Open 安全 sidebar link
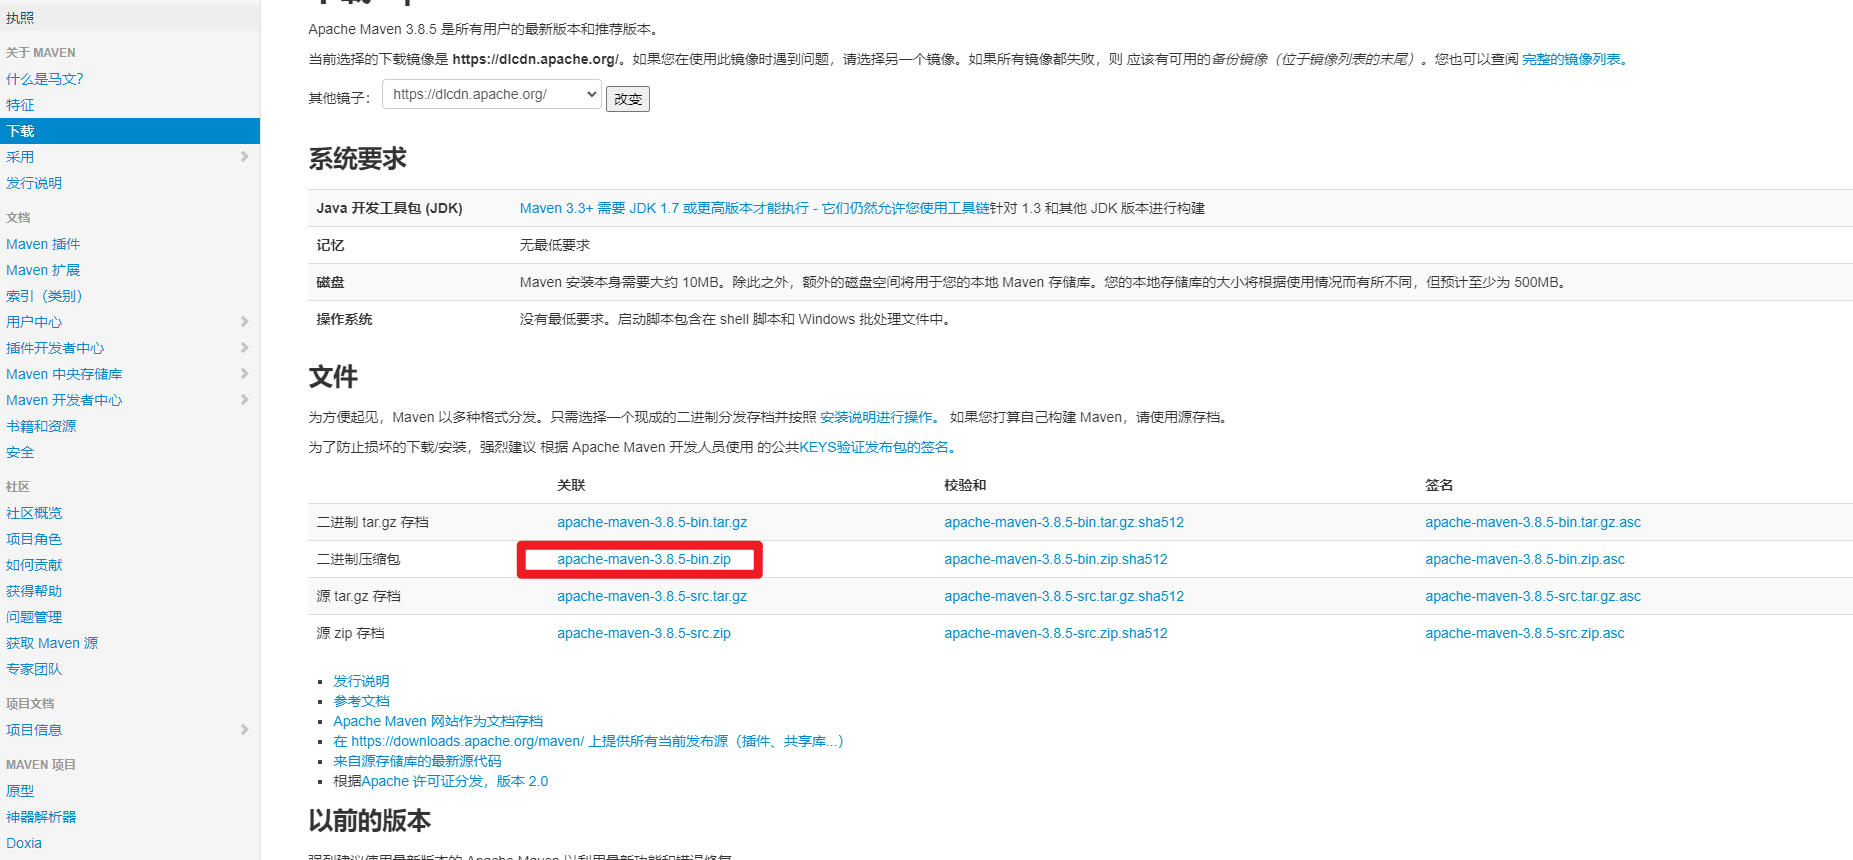Viewport: 1853px width, 860px height. [20, 452]
